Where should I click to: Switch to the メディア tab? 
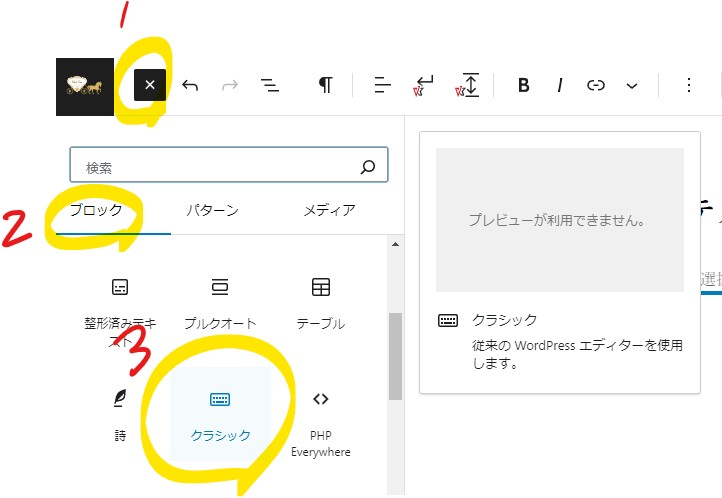tap(329, 210)
